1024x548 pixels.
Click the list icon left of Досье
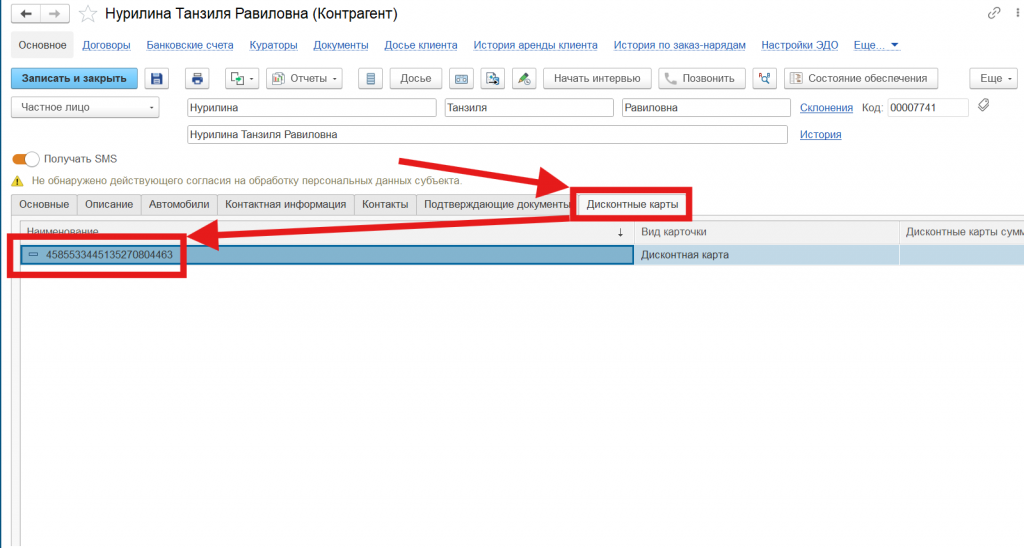371,78
